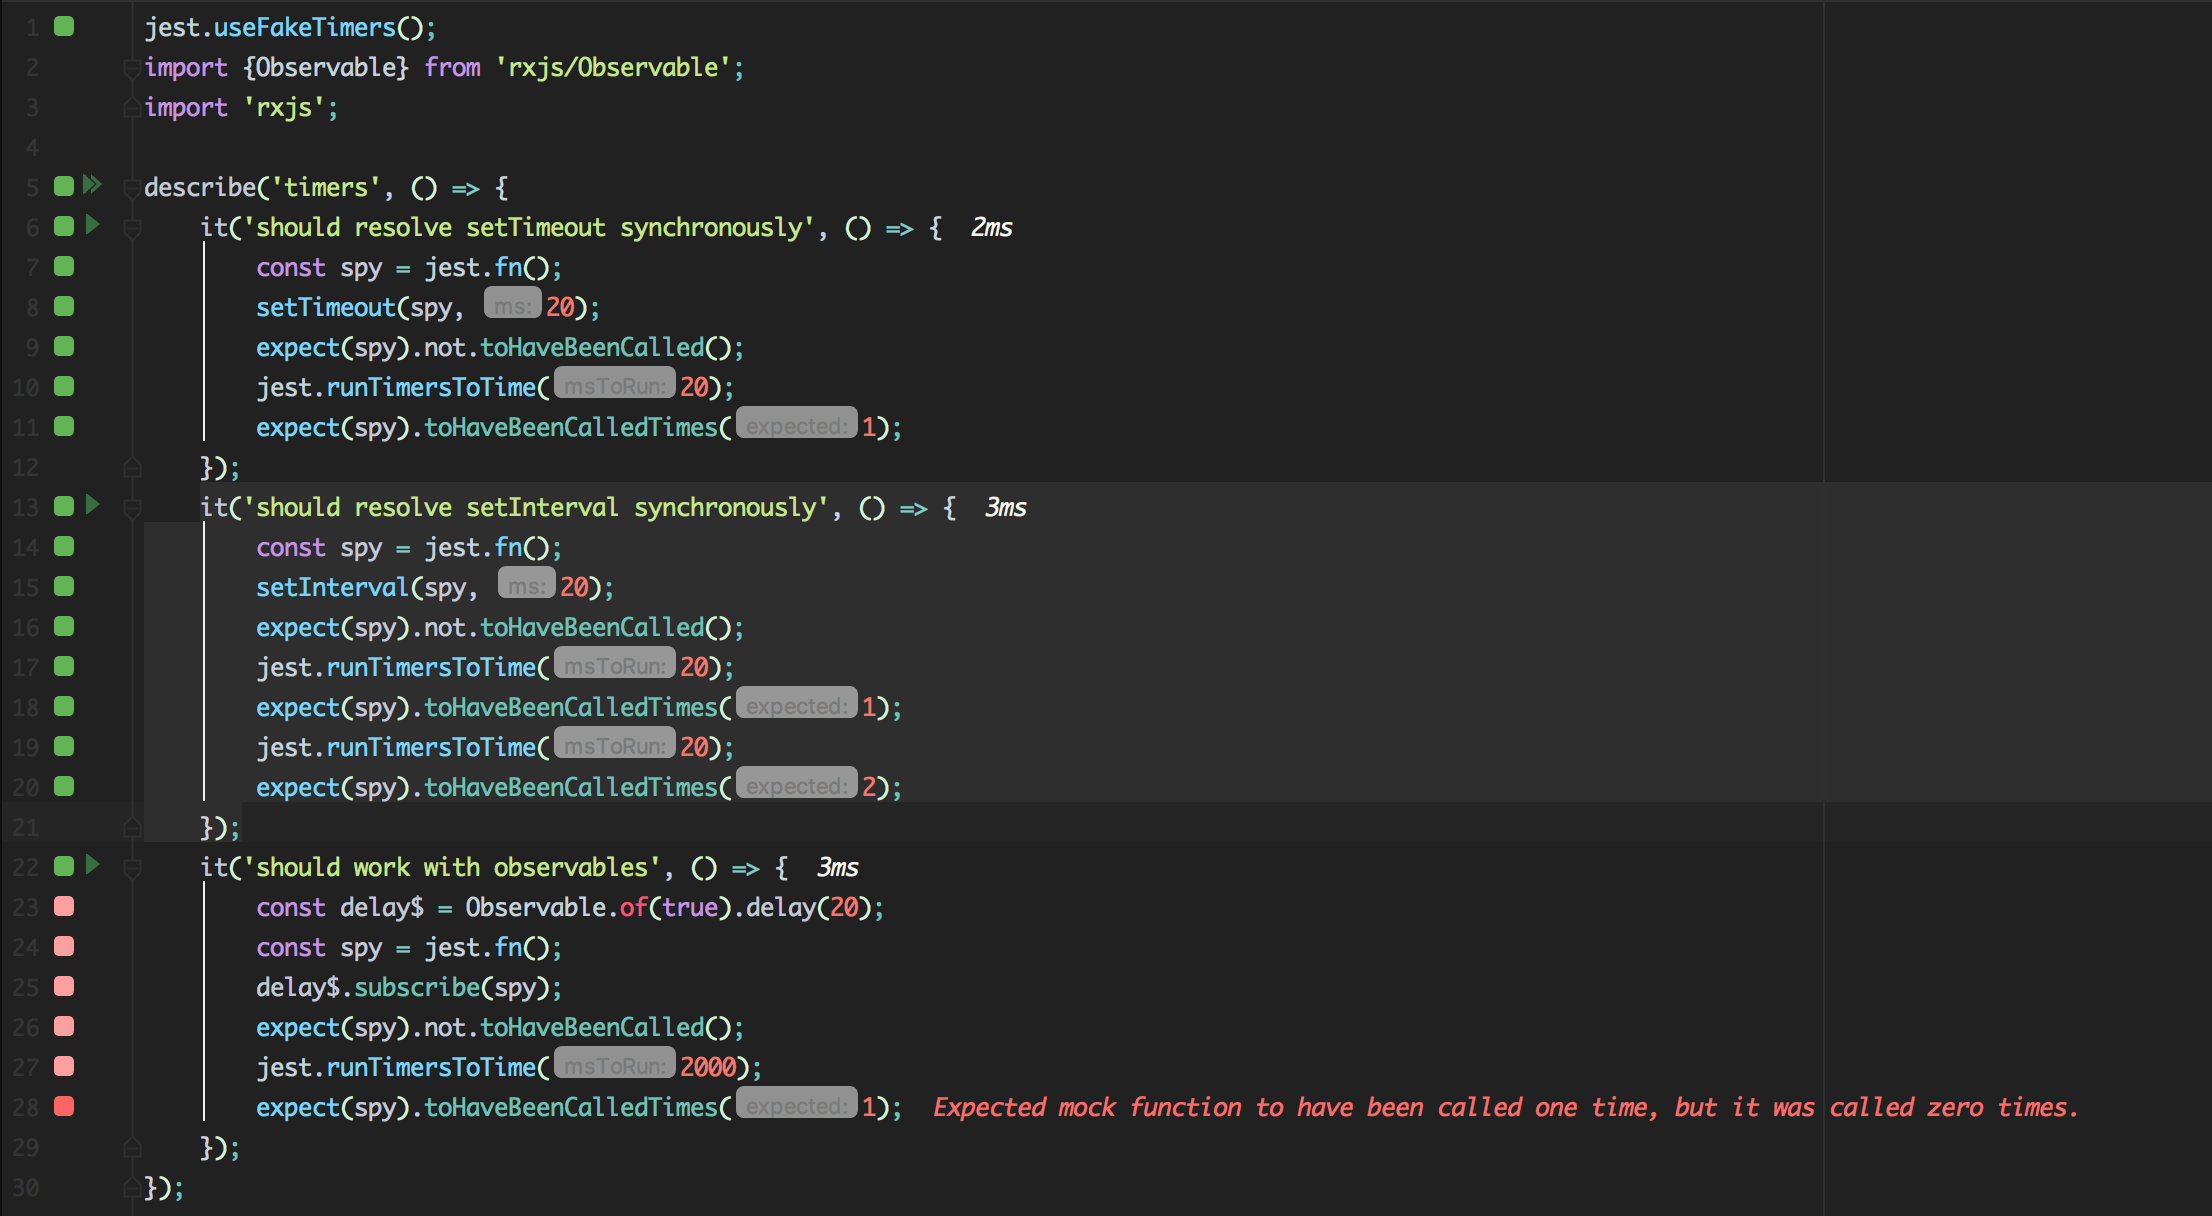The image size is (2212, 1216).
Task: Click pink marker on line 24
Action: pos(64,946)
